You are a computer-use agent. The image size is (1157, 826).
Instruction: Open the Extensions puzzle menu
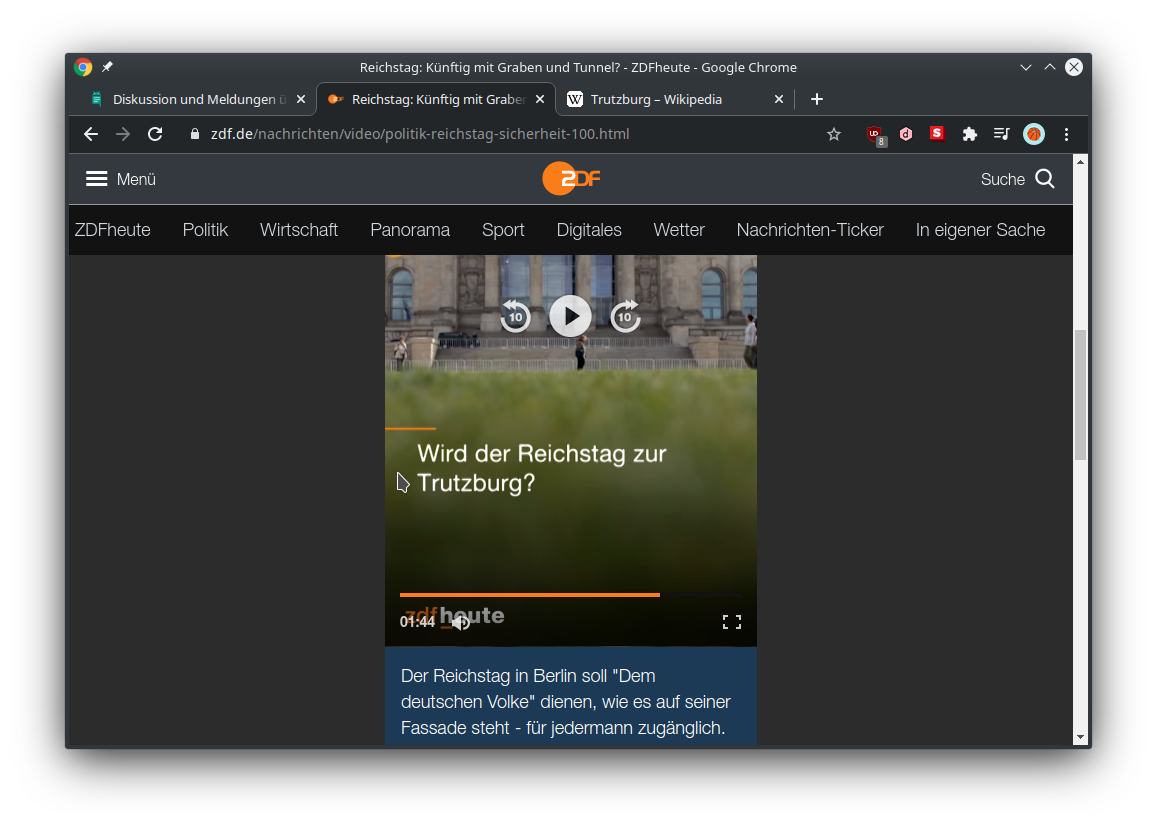click(970, 134)
